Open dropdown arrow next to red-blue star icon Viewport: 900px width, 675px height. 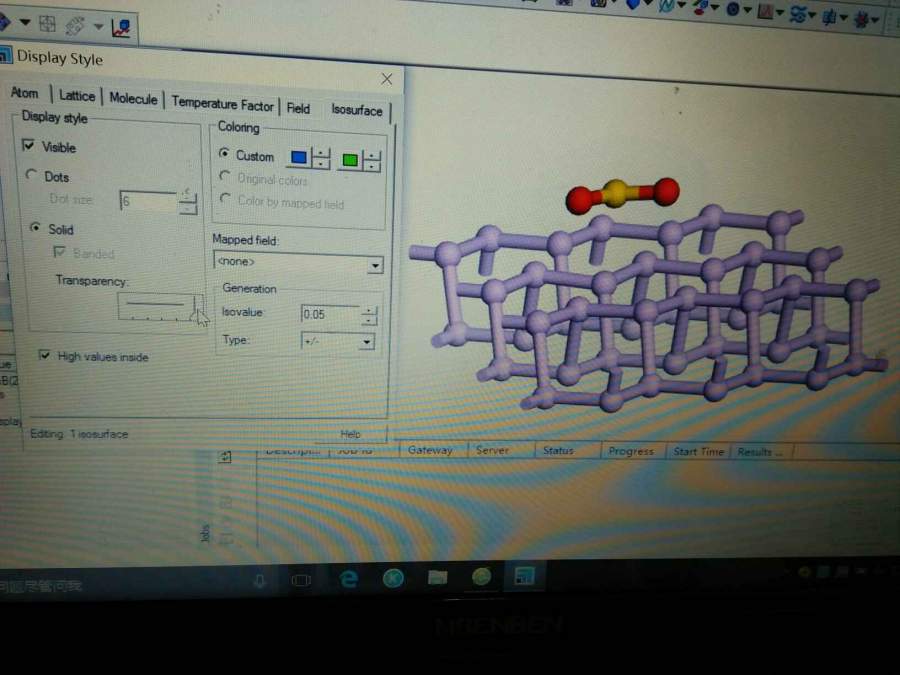click(x=875, y=21)
